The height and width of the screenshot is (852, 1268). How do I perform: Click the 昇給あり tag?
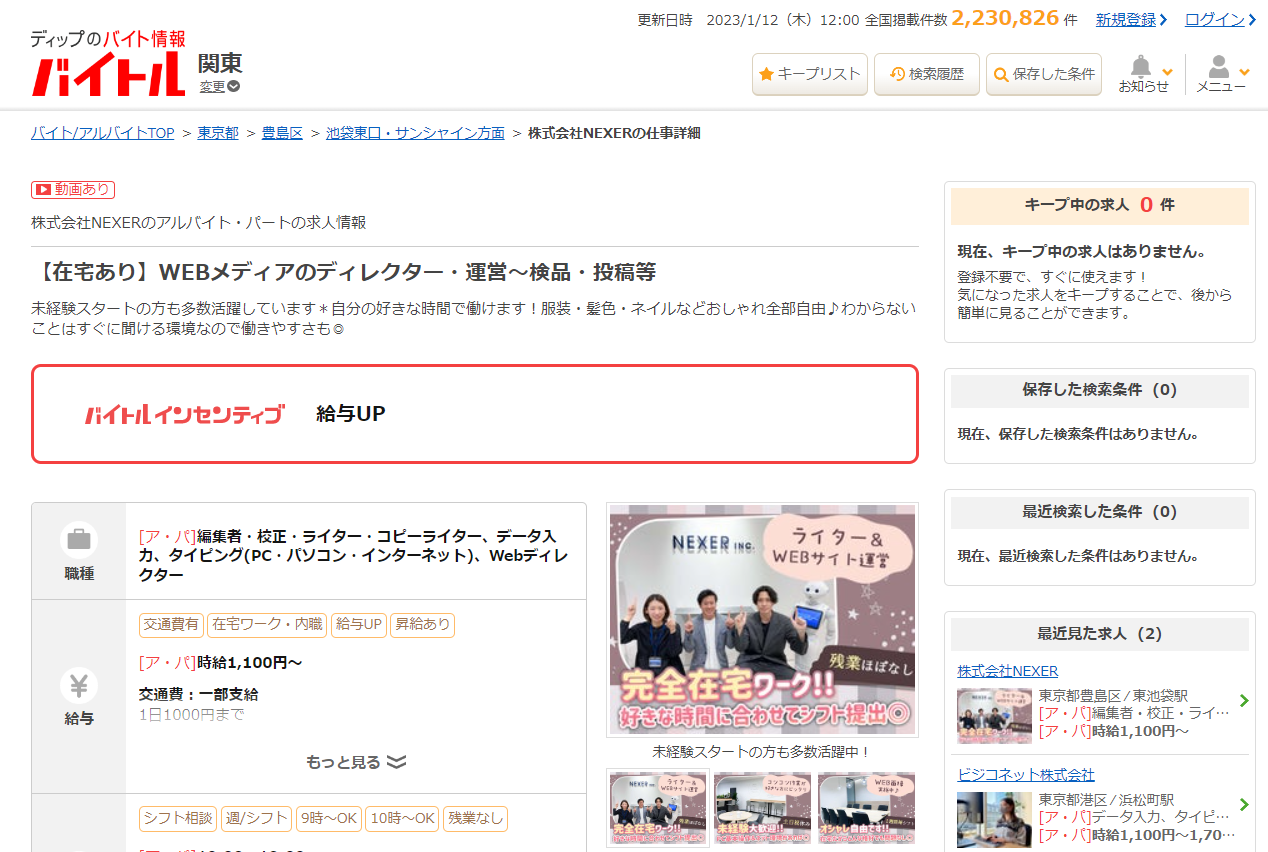422,625
